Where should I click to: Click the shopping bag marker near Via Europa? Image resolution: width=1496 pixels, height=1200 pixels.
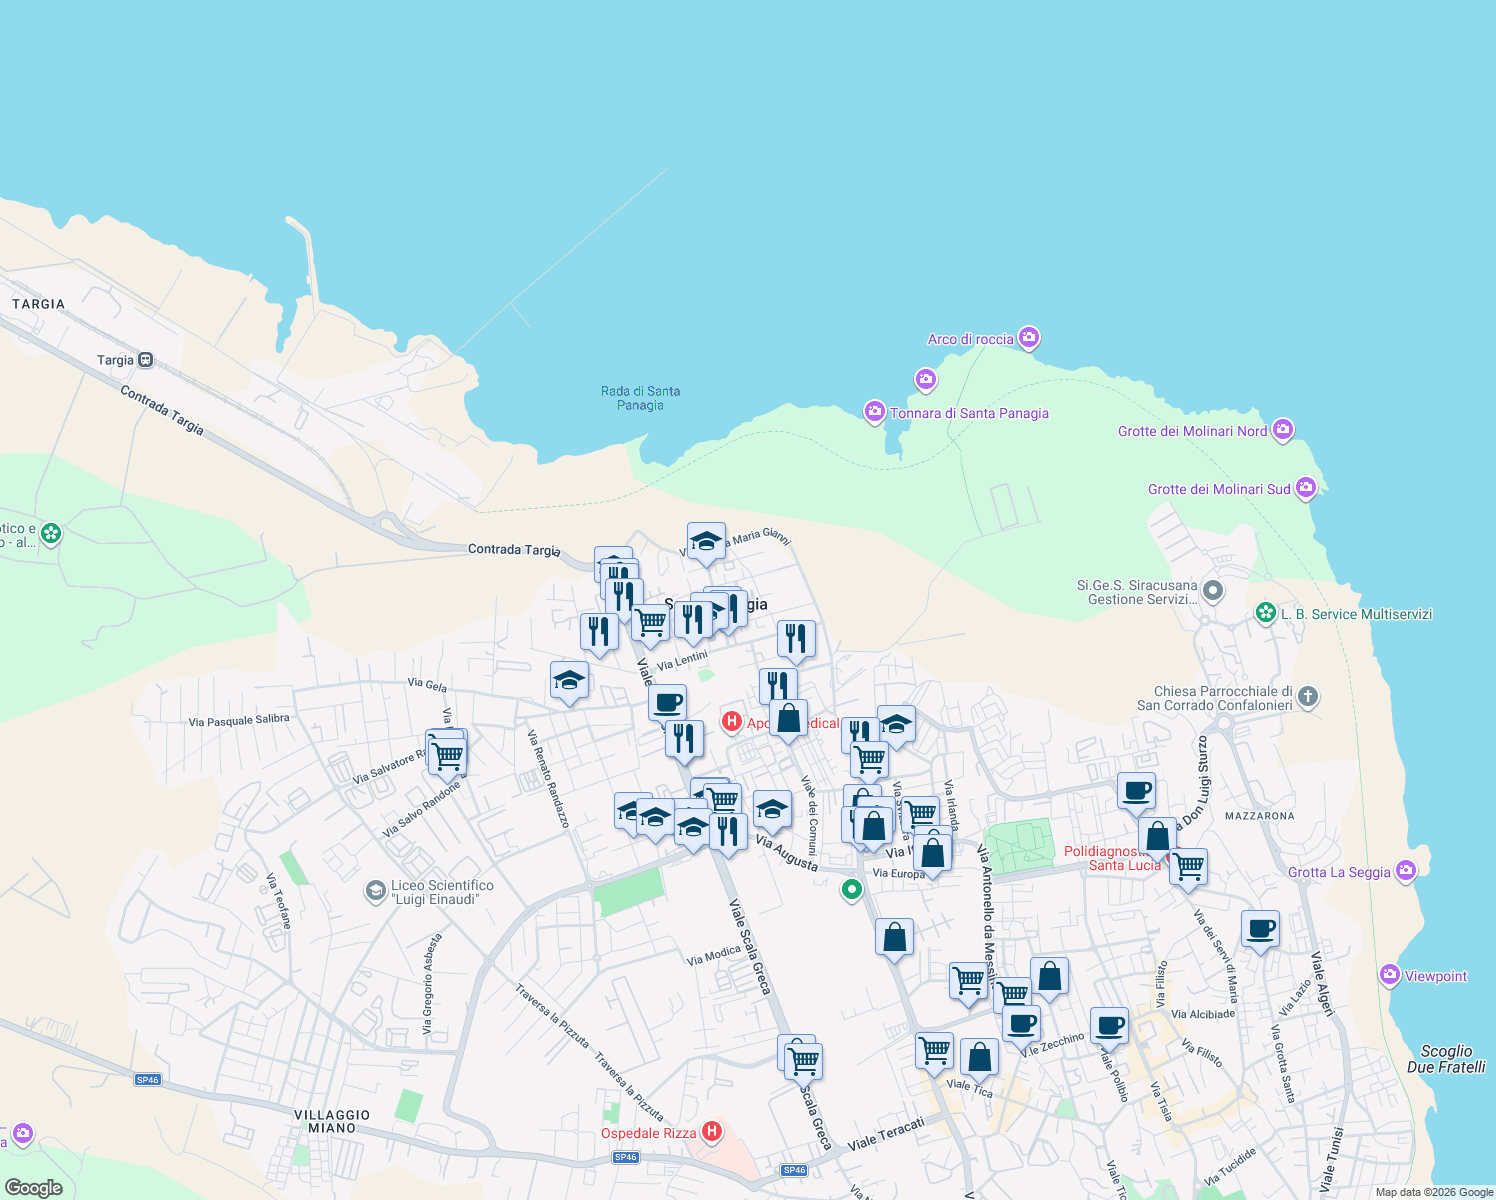click(931, 852)
